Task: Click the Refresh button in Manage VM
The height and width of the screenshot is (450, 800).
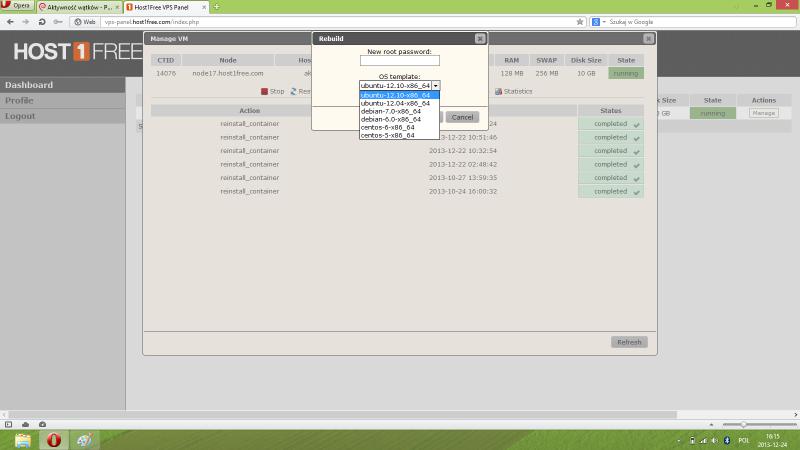Action: coord(629,342)
